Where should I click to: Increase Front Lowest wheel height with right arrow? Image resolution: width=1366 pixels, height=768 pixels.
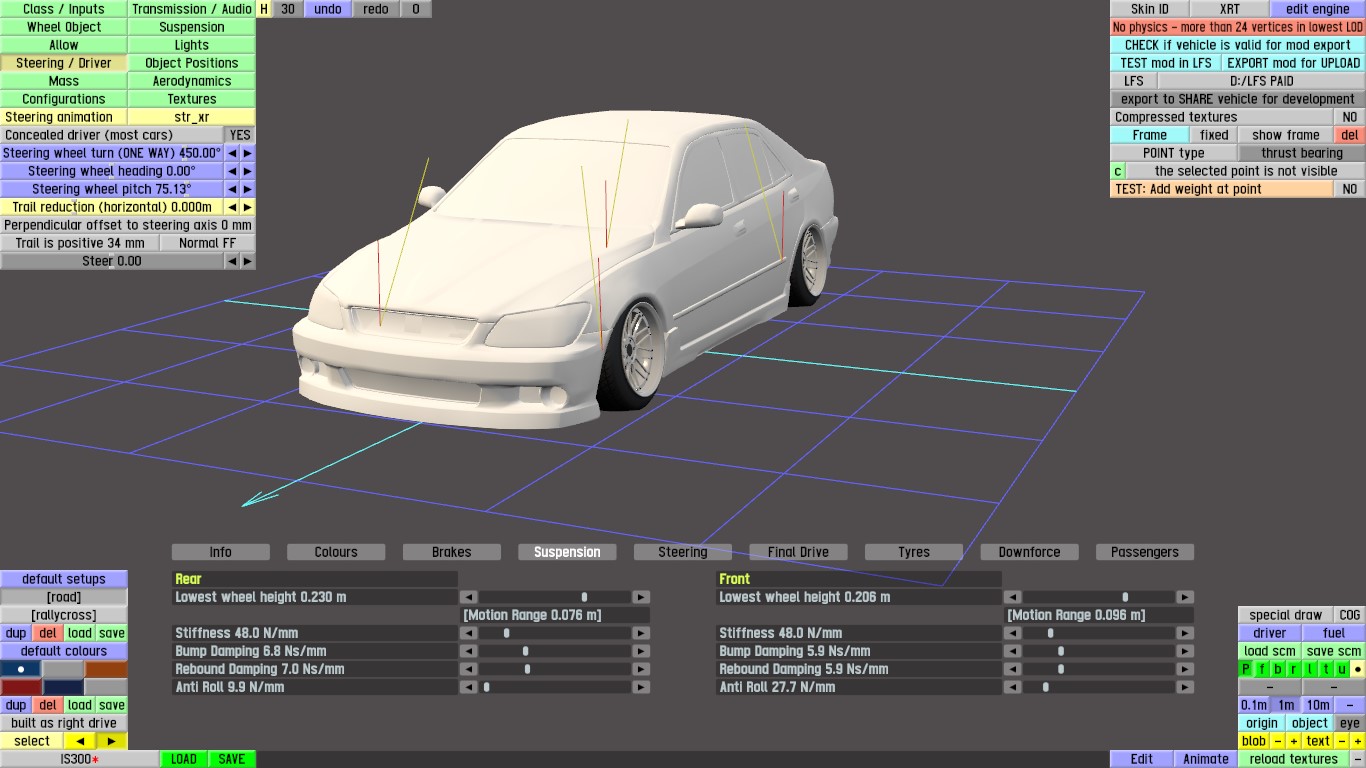coord(1186,597)
